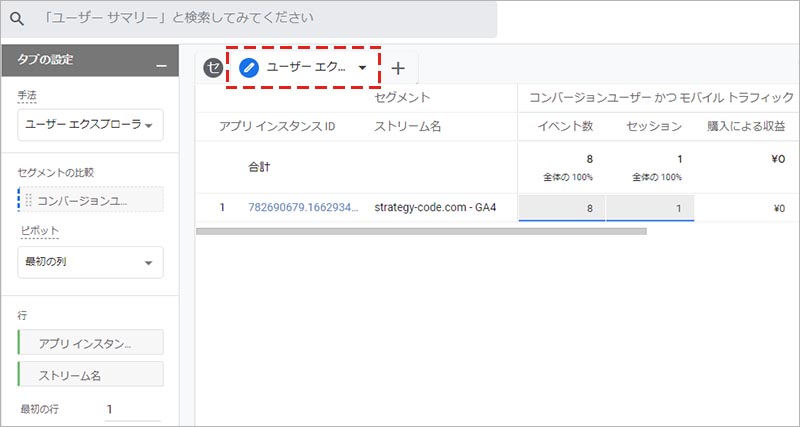Select the アプリ インスタン... row dimension chip

pyautogui.click(x=91, y=343)
